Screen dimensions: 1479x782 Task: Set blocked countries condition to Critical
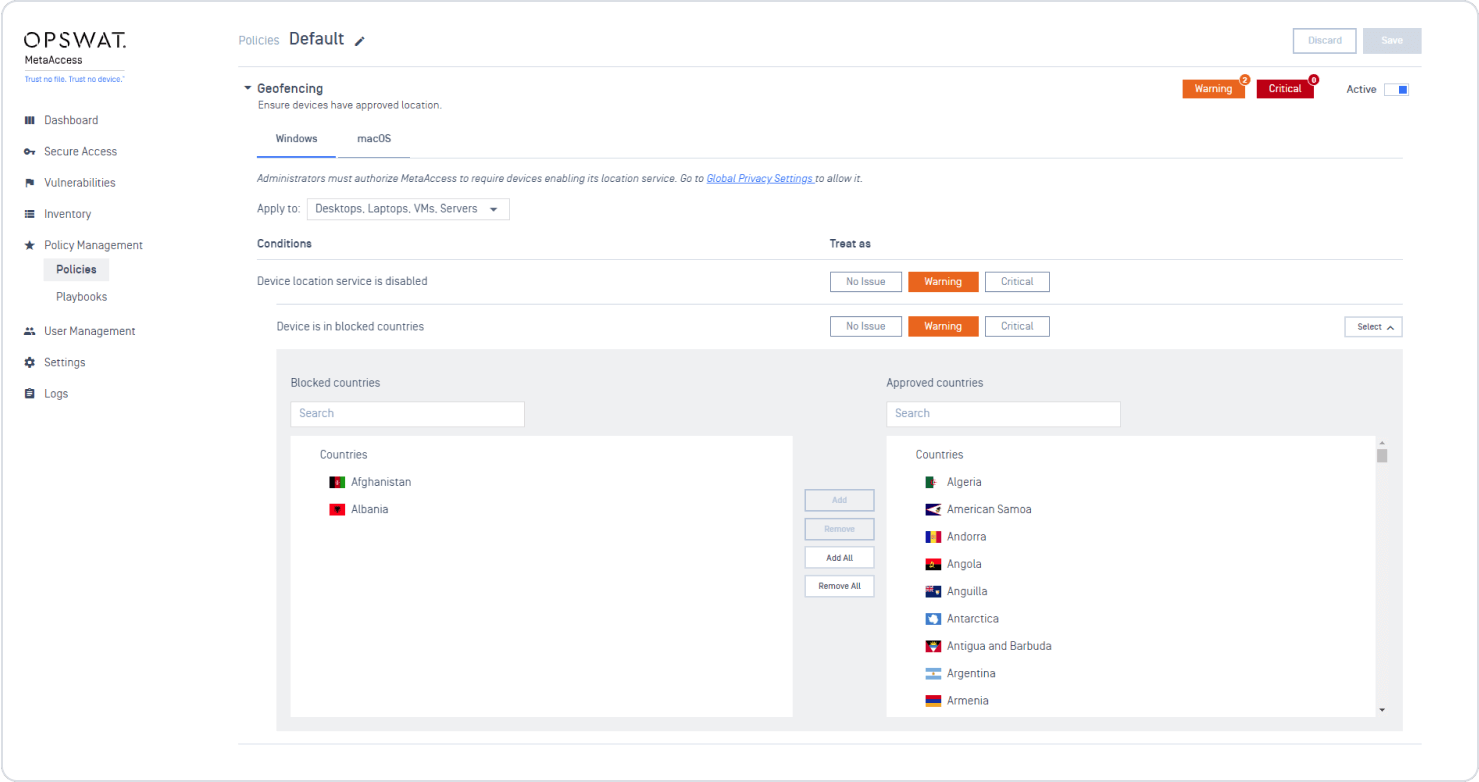1017,327
